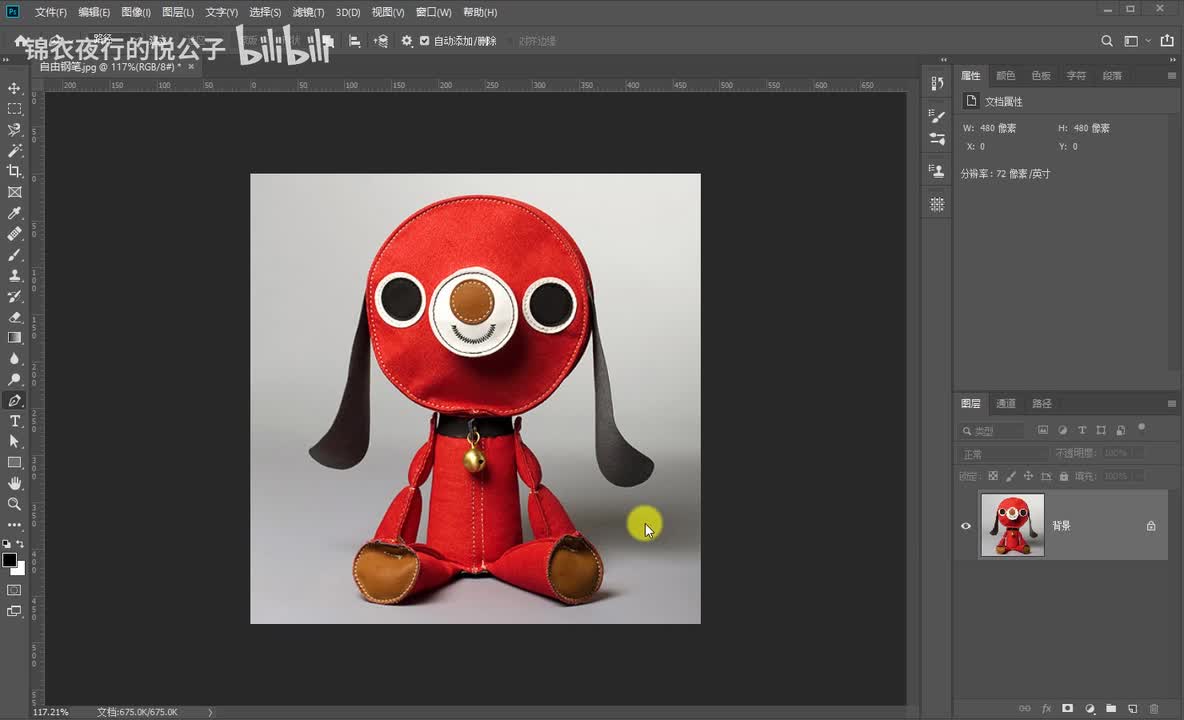Click the trash icon in Layers panel
This screenshot has height=720, width=1184.
click(1153, 708)
